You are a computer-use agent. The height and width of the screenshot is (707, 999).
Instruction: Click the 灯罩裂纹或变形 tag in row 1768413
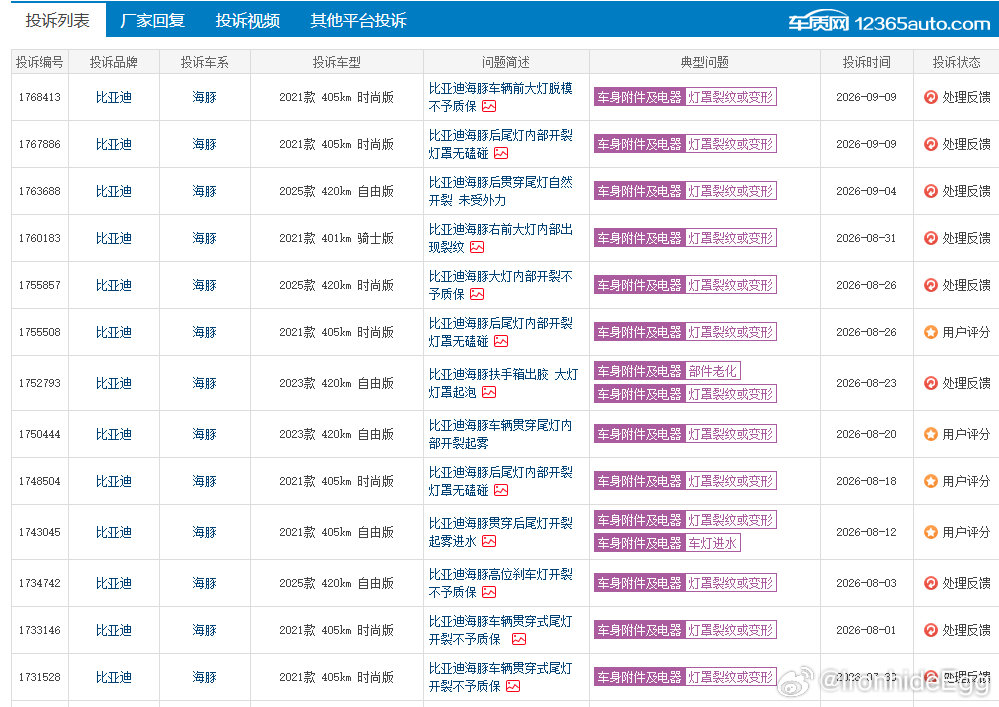(x=731, y=97)
